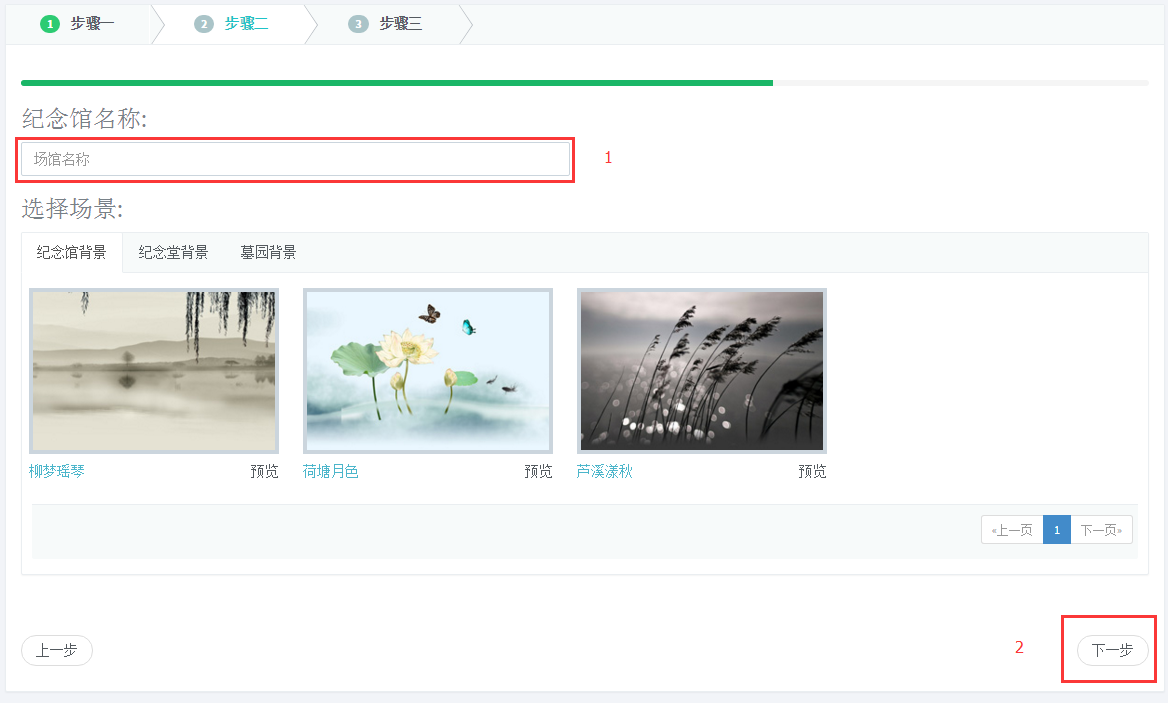Switch to 纪念馆背景 tab

(72, 253)
